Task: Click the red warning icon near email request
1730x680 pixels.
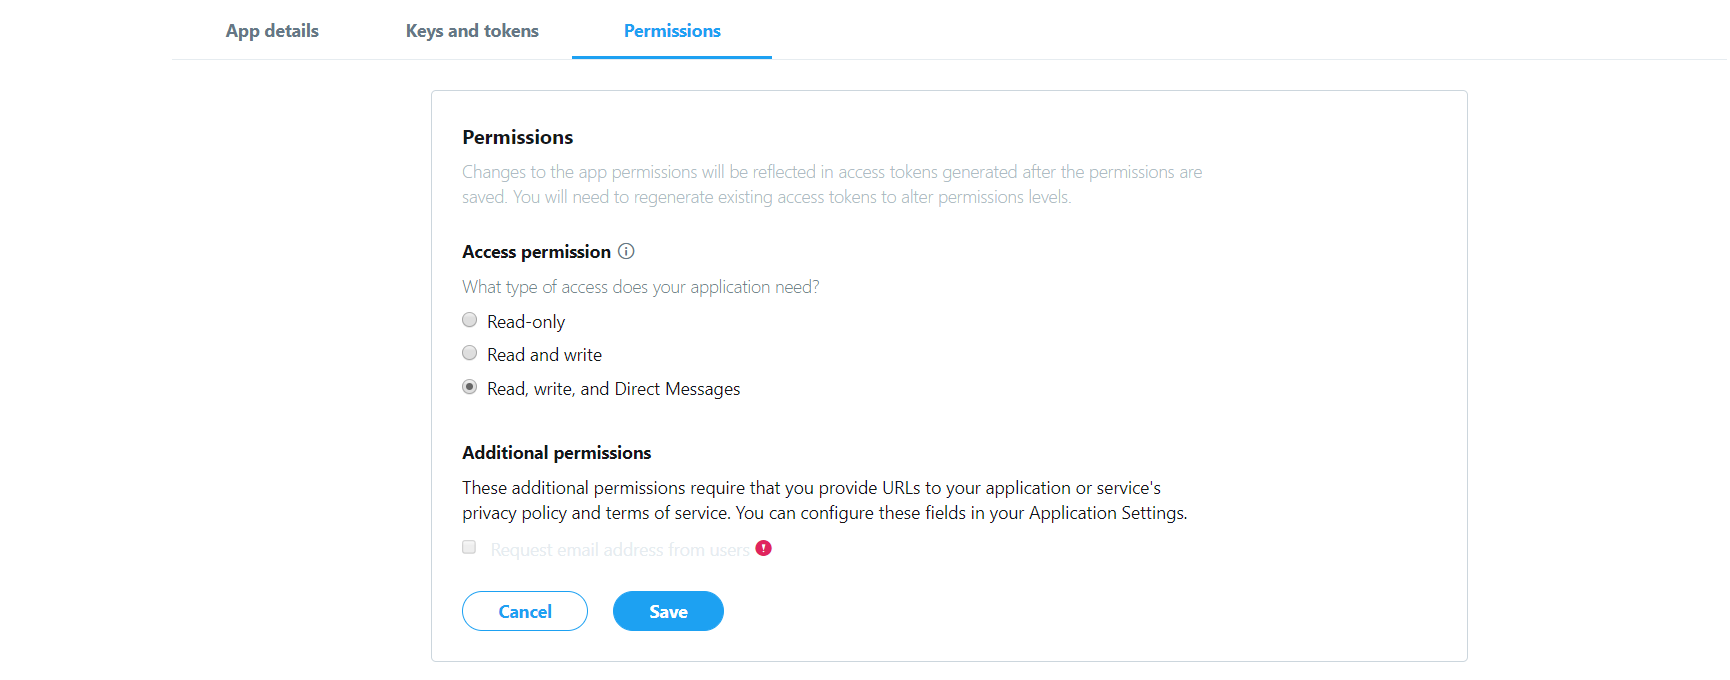Action: click(x=764, y=548)
